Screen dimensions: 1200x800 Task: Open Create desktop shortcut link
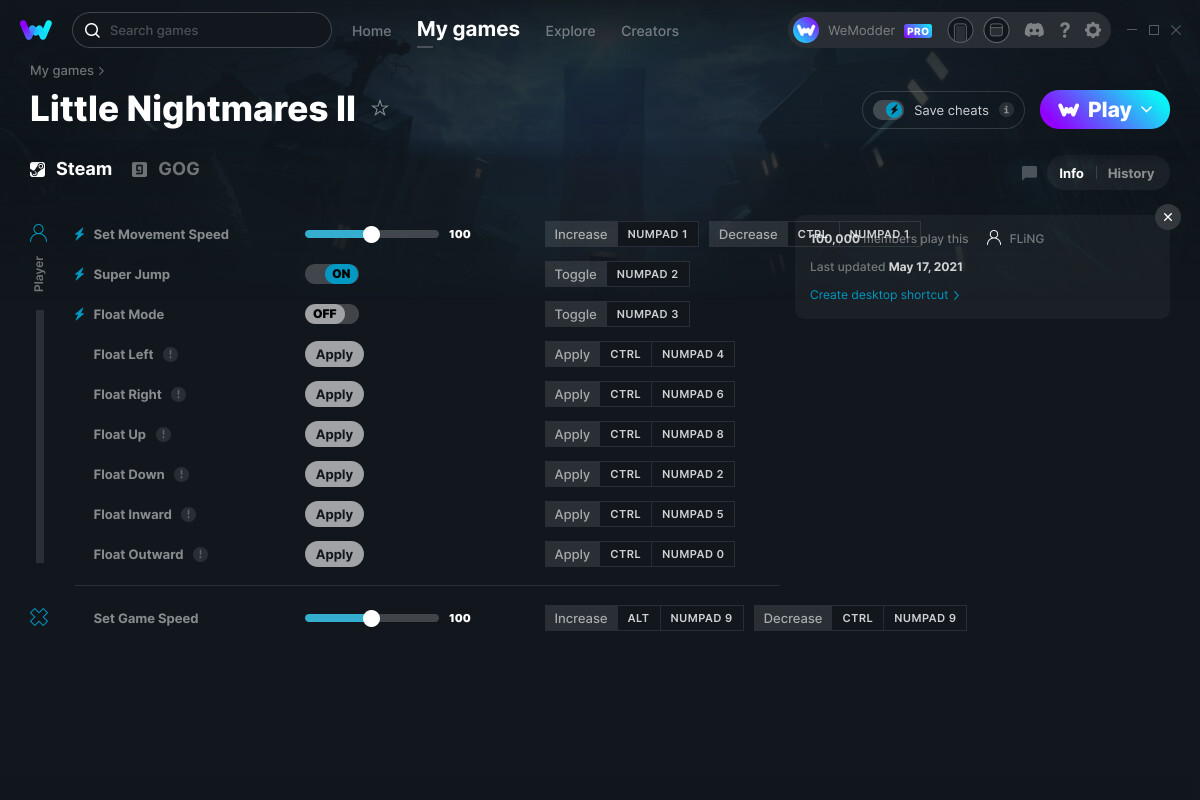click(x=885, y=295)
